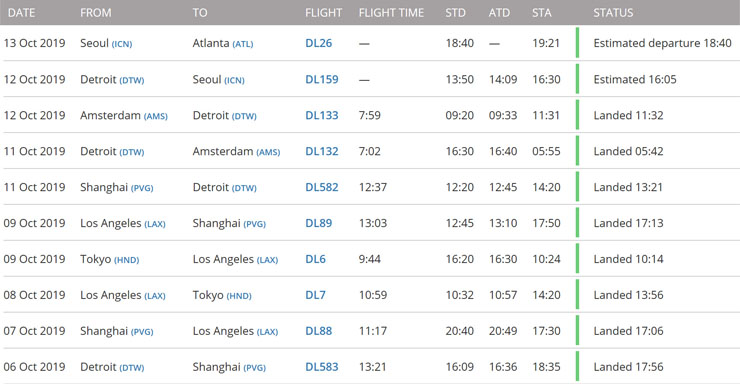740x384 pixels.
Task: Open flight DL89 link
Action: point(319,223)
